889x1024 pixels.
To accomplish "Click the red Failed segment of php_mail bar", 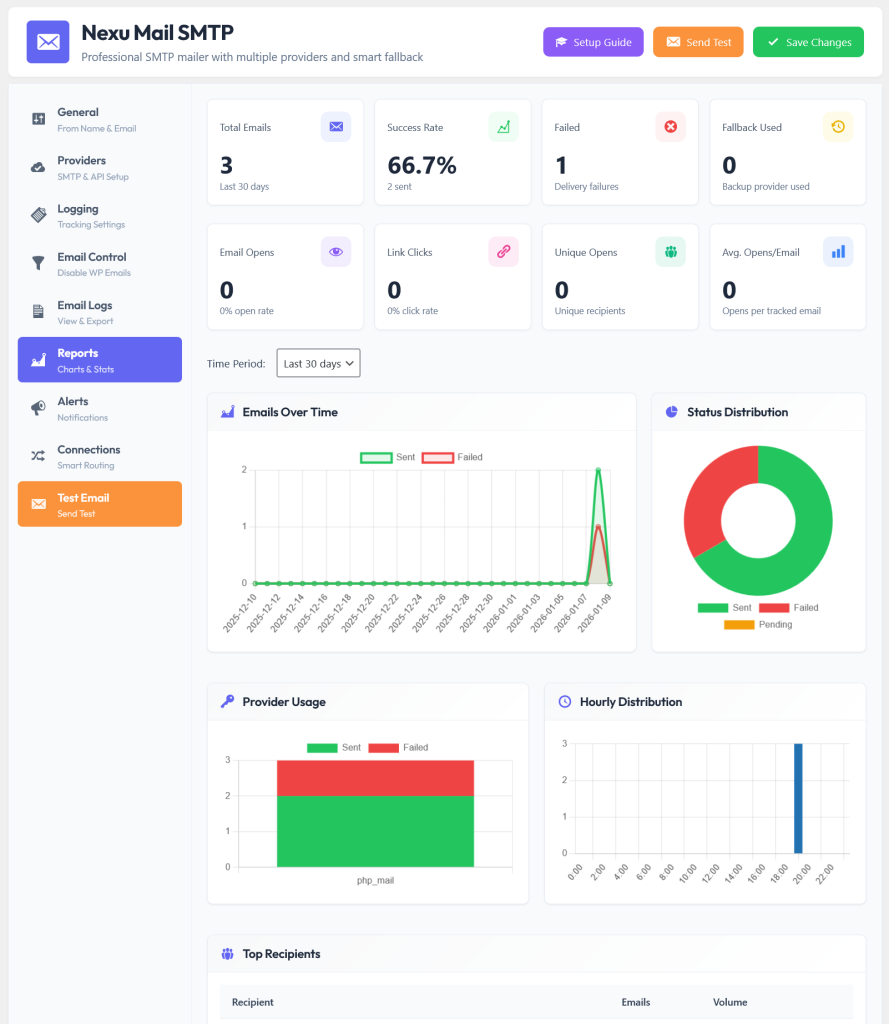I will pyautogui.click(x=375, y=778).
